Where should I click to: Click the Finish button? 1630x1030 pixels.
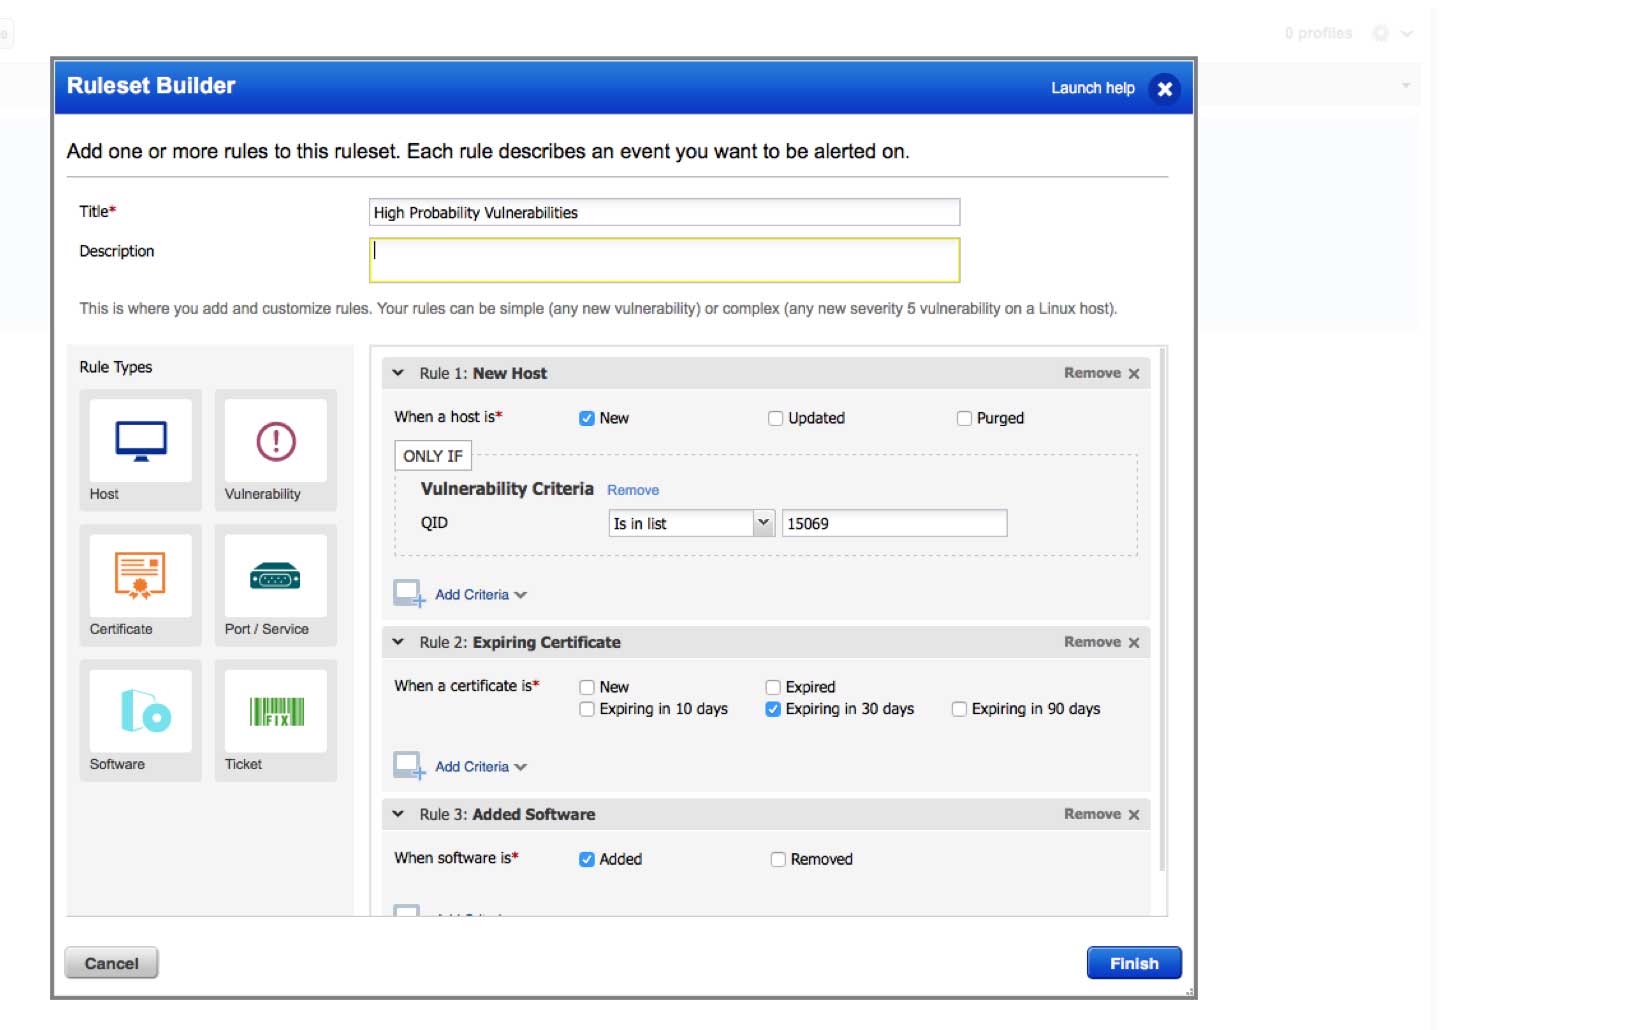click(x=1133, y=963)
